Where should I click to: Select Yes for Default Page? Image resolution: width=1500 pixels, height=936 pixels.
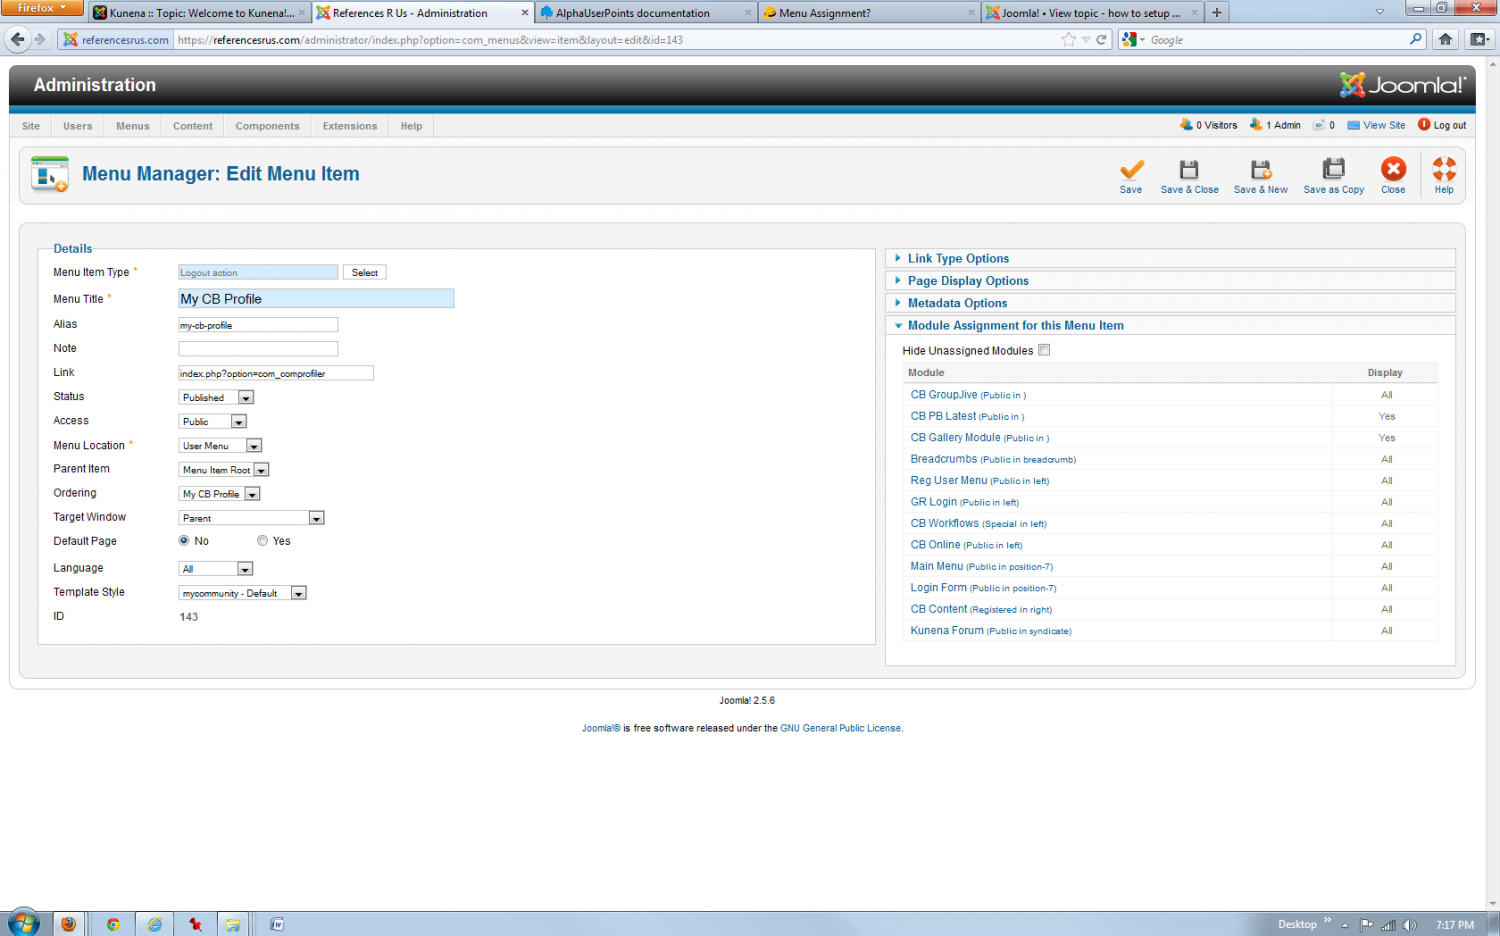[x=263, y=541]
